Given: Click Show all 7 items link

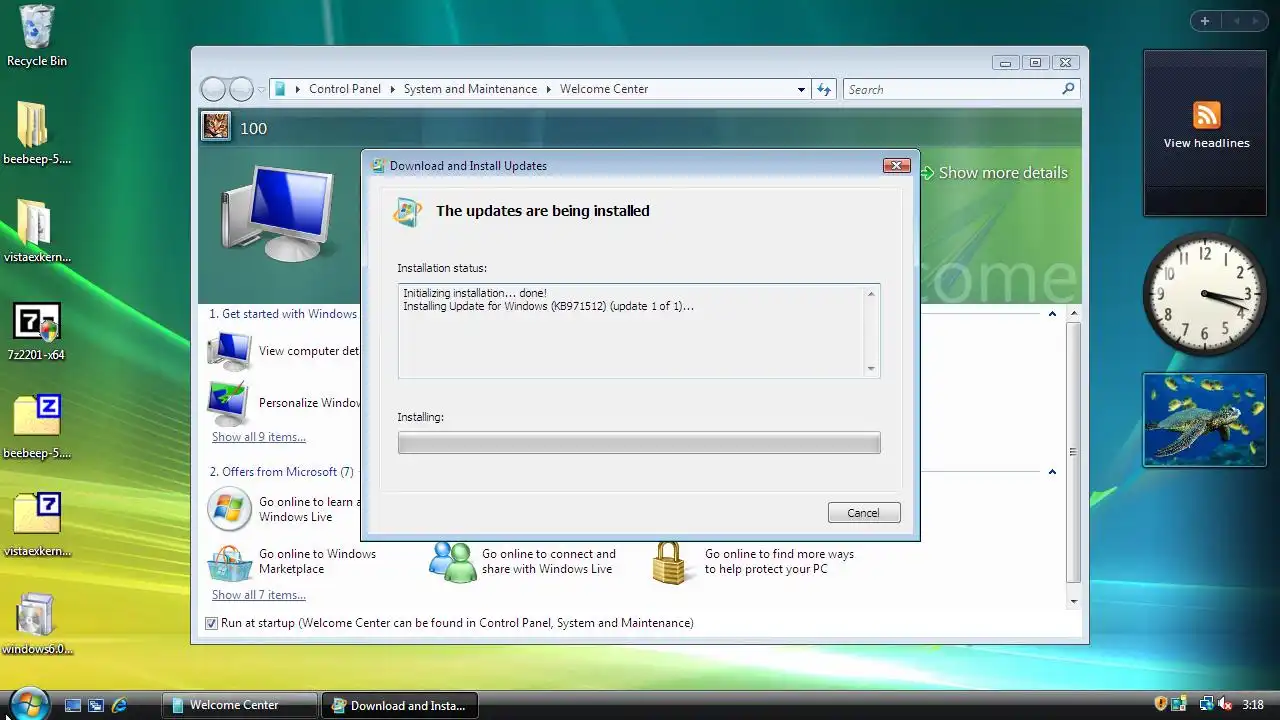Looking at the screenshot, I should click(259, 595).
